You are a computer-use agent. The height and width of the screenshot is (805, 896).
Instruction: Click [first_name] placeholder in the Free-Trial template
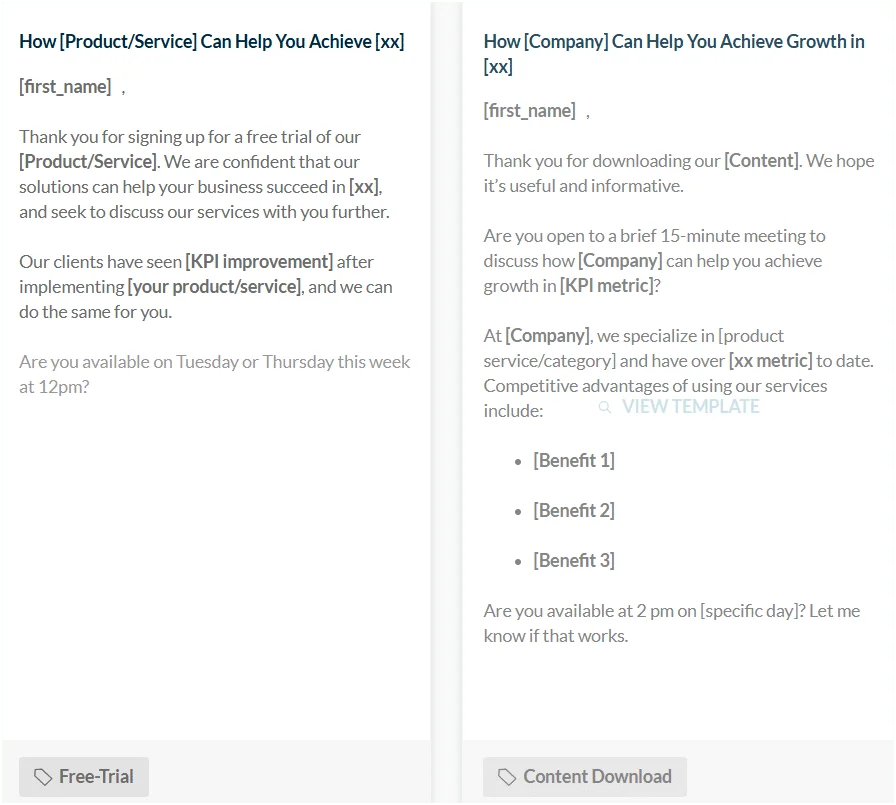tap(65, 87)
